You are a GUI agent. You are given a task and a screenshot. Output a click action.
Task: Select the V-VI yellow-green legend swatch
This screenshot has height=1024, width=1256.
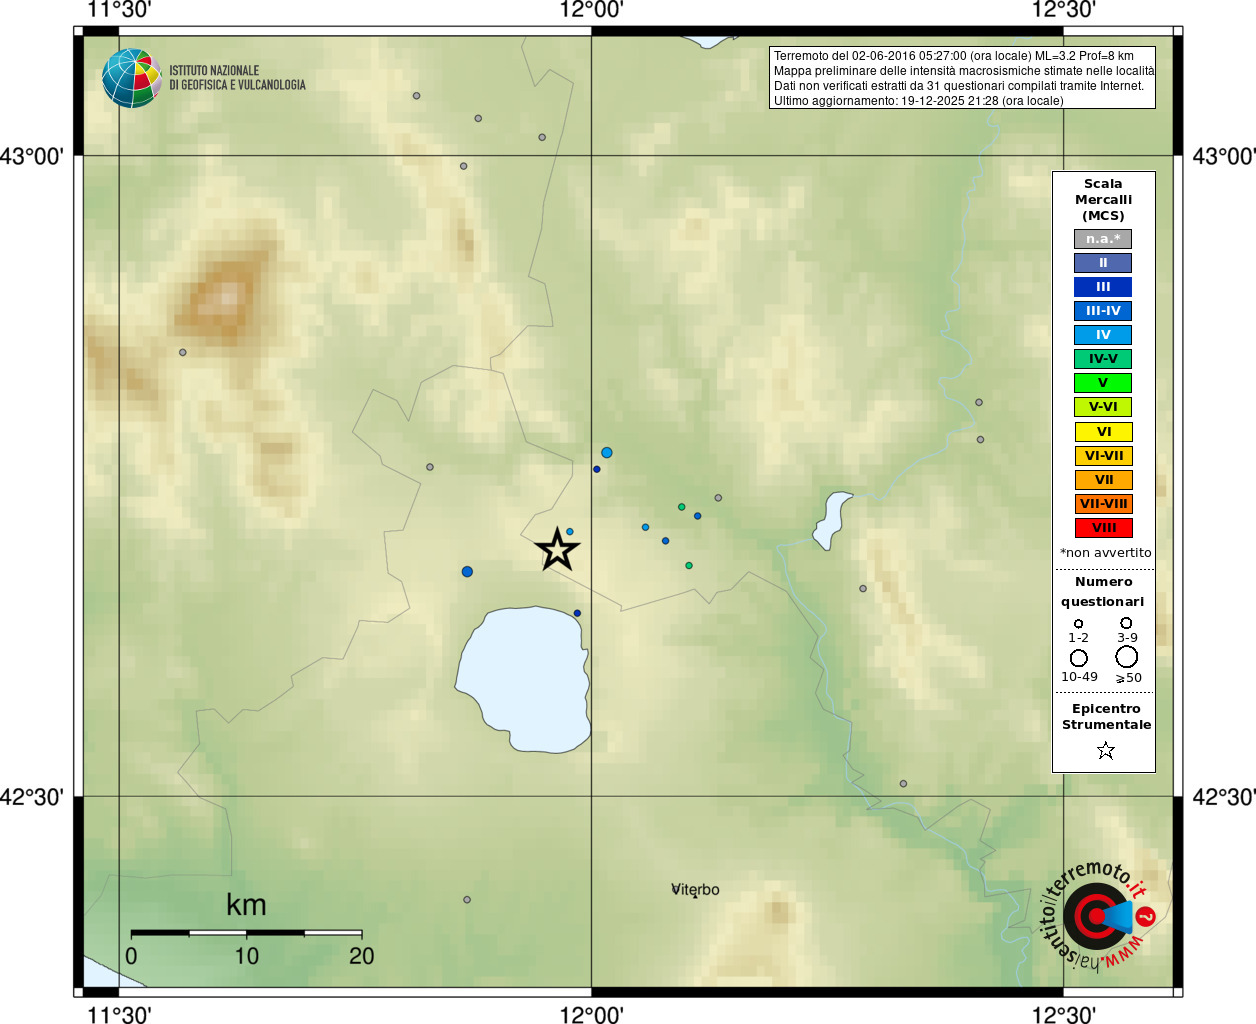[x=1103, y=407]
